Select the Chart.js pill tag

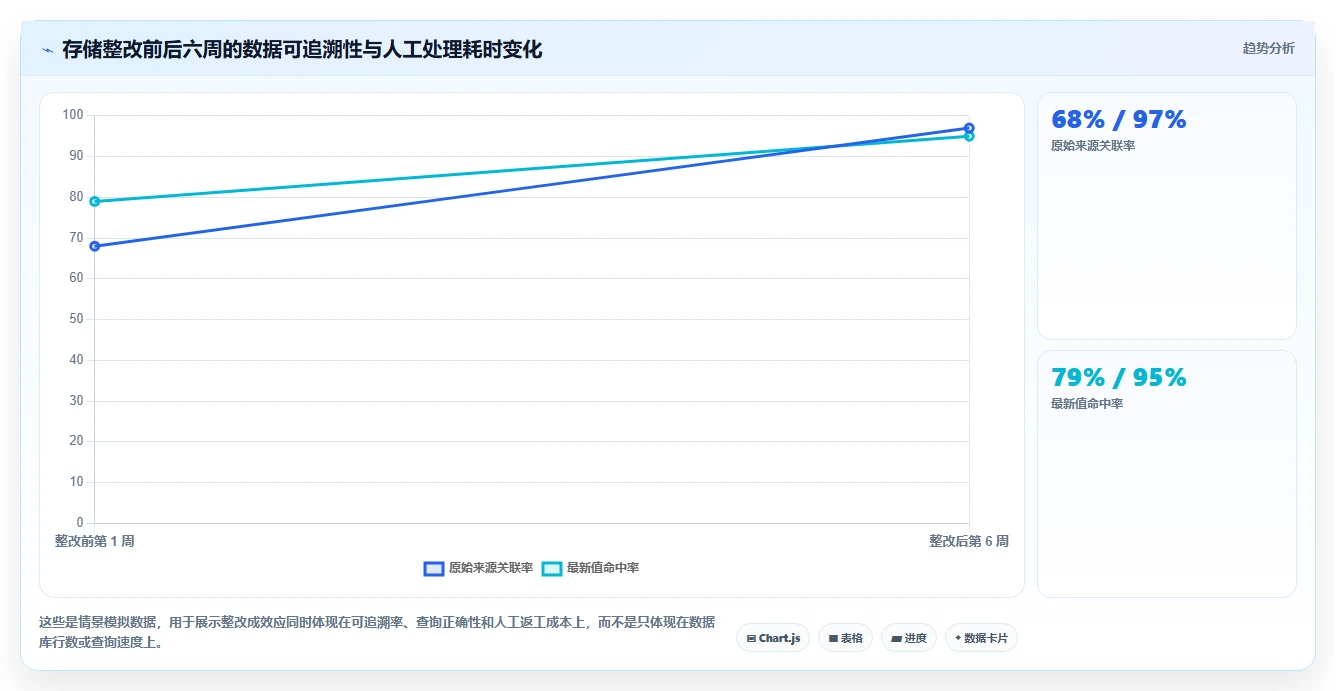click(773, 638)
